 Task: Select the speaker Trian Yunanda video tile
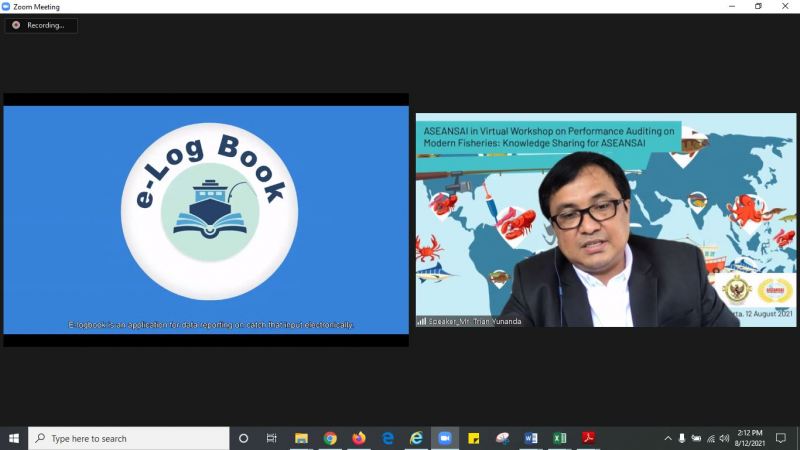[606, 220]
